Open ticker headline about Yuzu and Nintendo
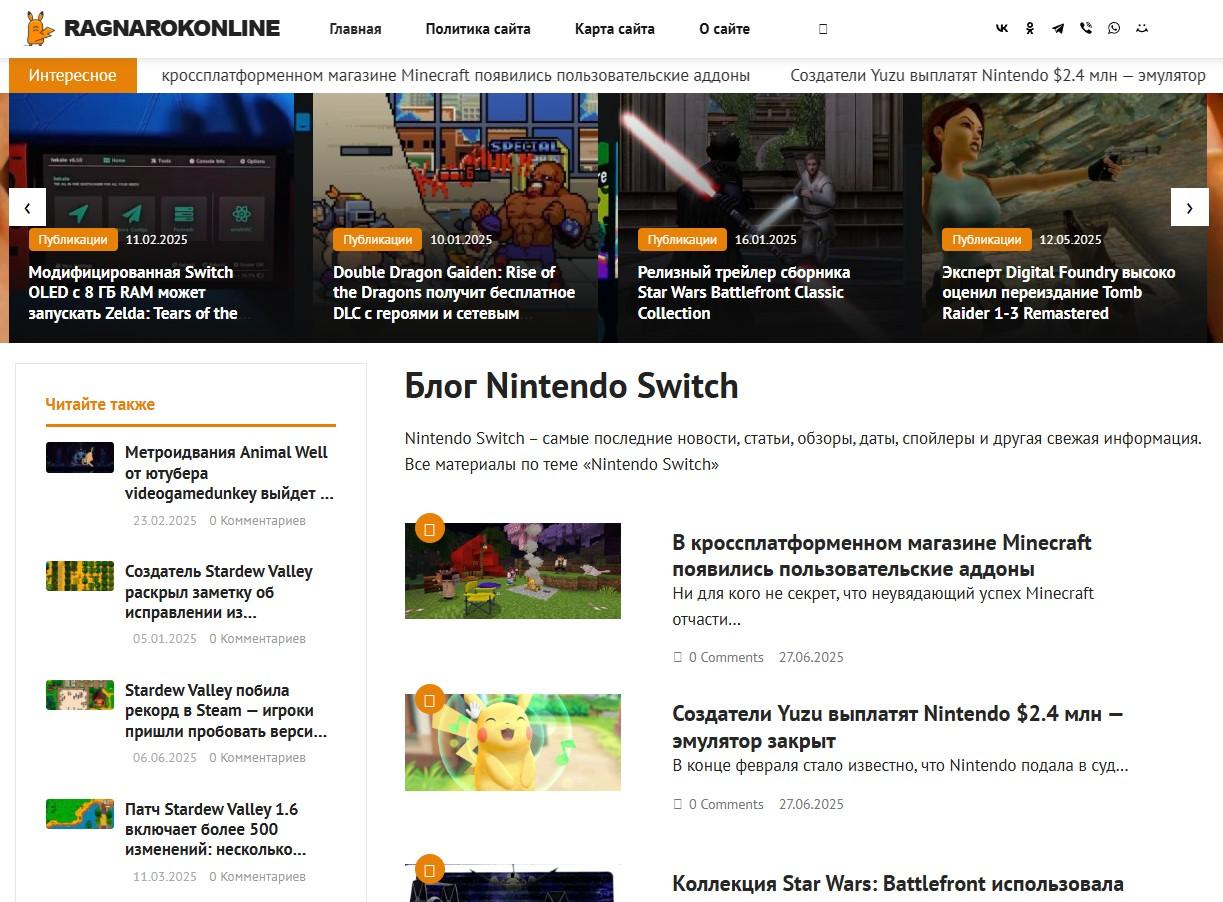Viewport: 1223px width, 902px height. coord(998,75)
